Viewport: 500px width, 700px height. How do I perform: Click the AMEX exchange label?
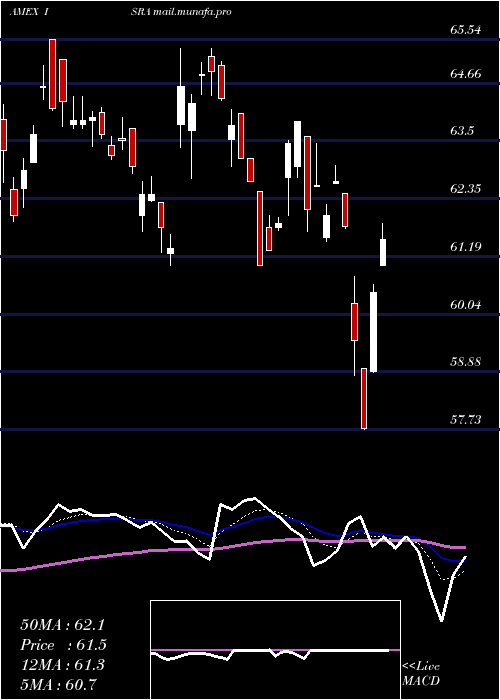tap(24, 12)
